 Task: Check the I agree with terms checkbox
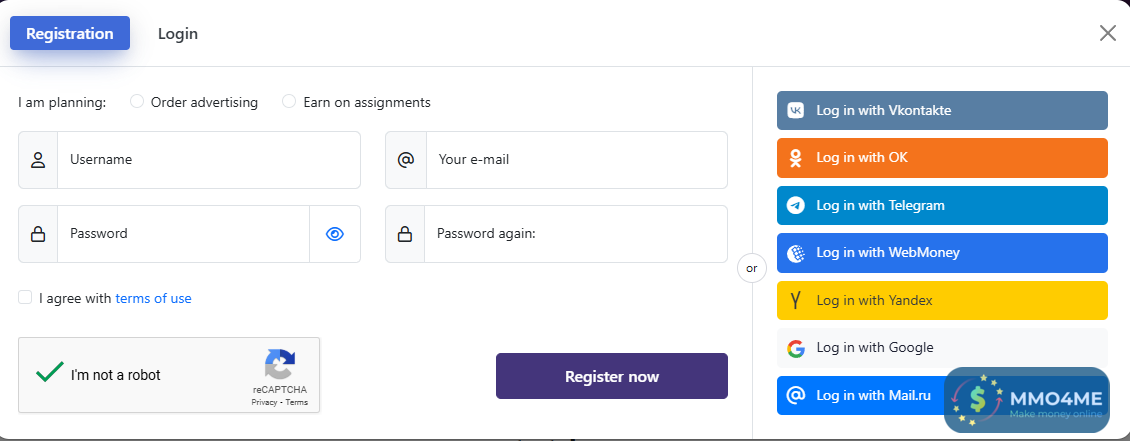click(x=25, y=298)
